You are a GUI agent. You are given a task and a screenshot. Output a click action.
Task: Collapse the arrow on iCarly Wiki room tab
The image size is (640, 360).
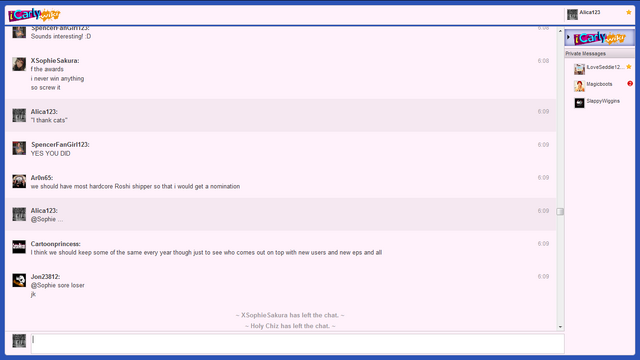pyautogui.click(x=568, y=37)
